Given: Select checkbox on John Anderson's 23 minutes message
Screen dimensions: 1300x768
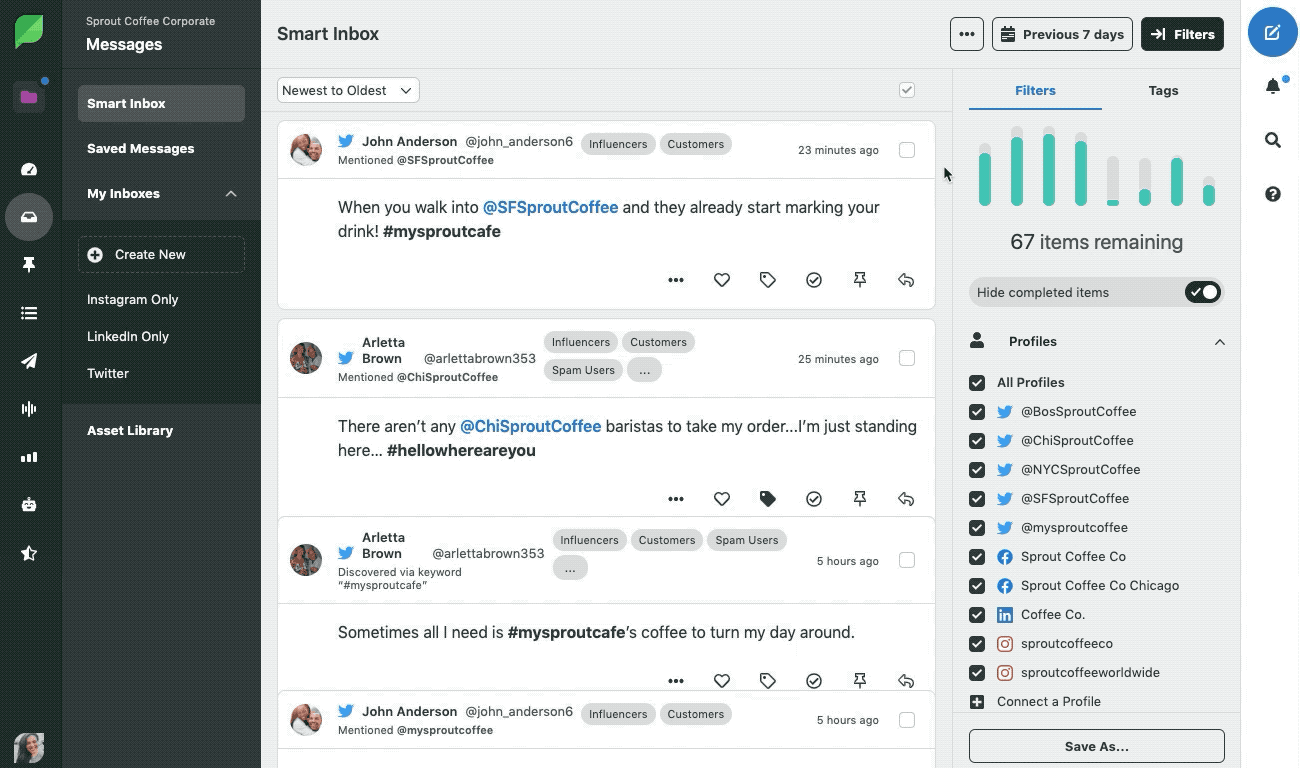Looking at the screenshot, I should [x=907, y=150].
